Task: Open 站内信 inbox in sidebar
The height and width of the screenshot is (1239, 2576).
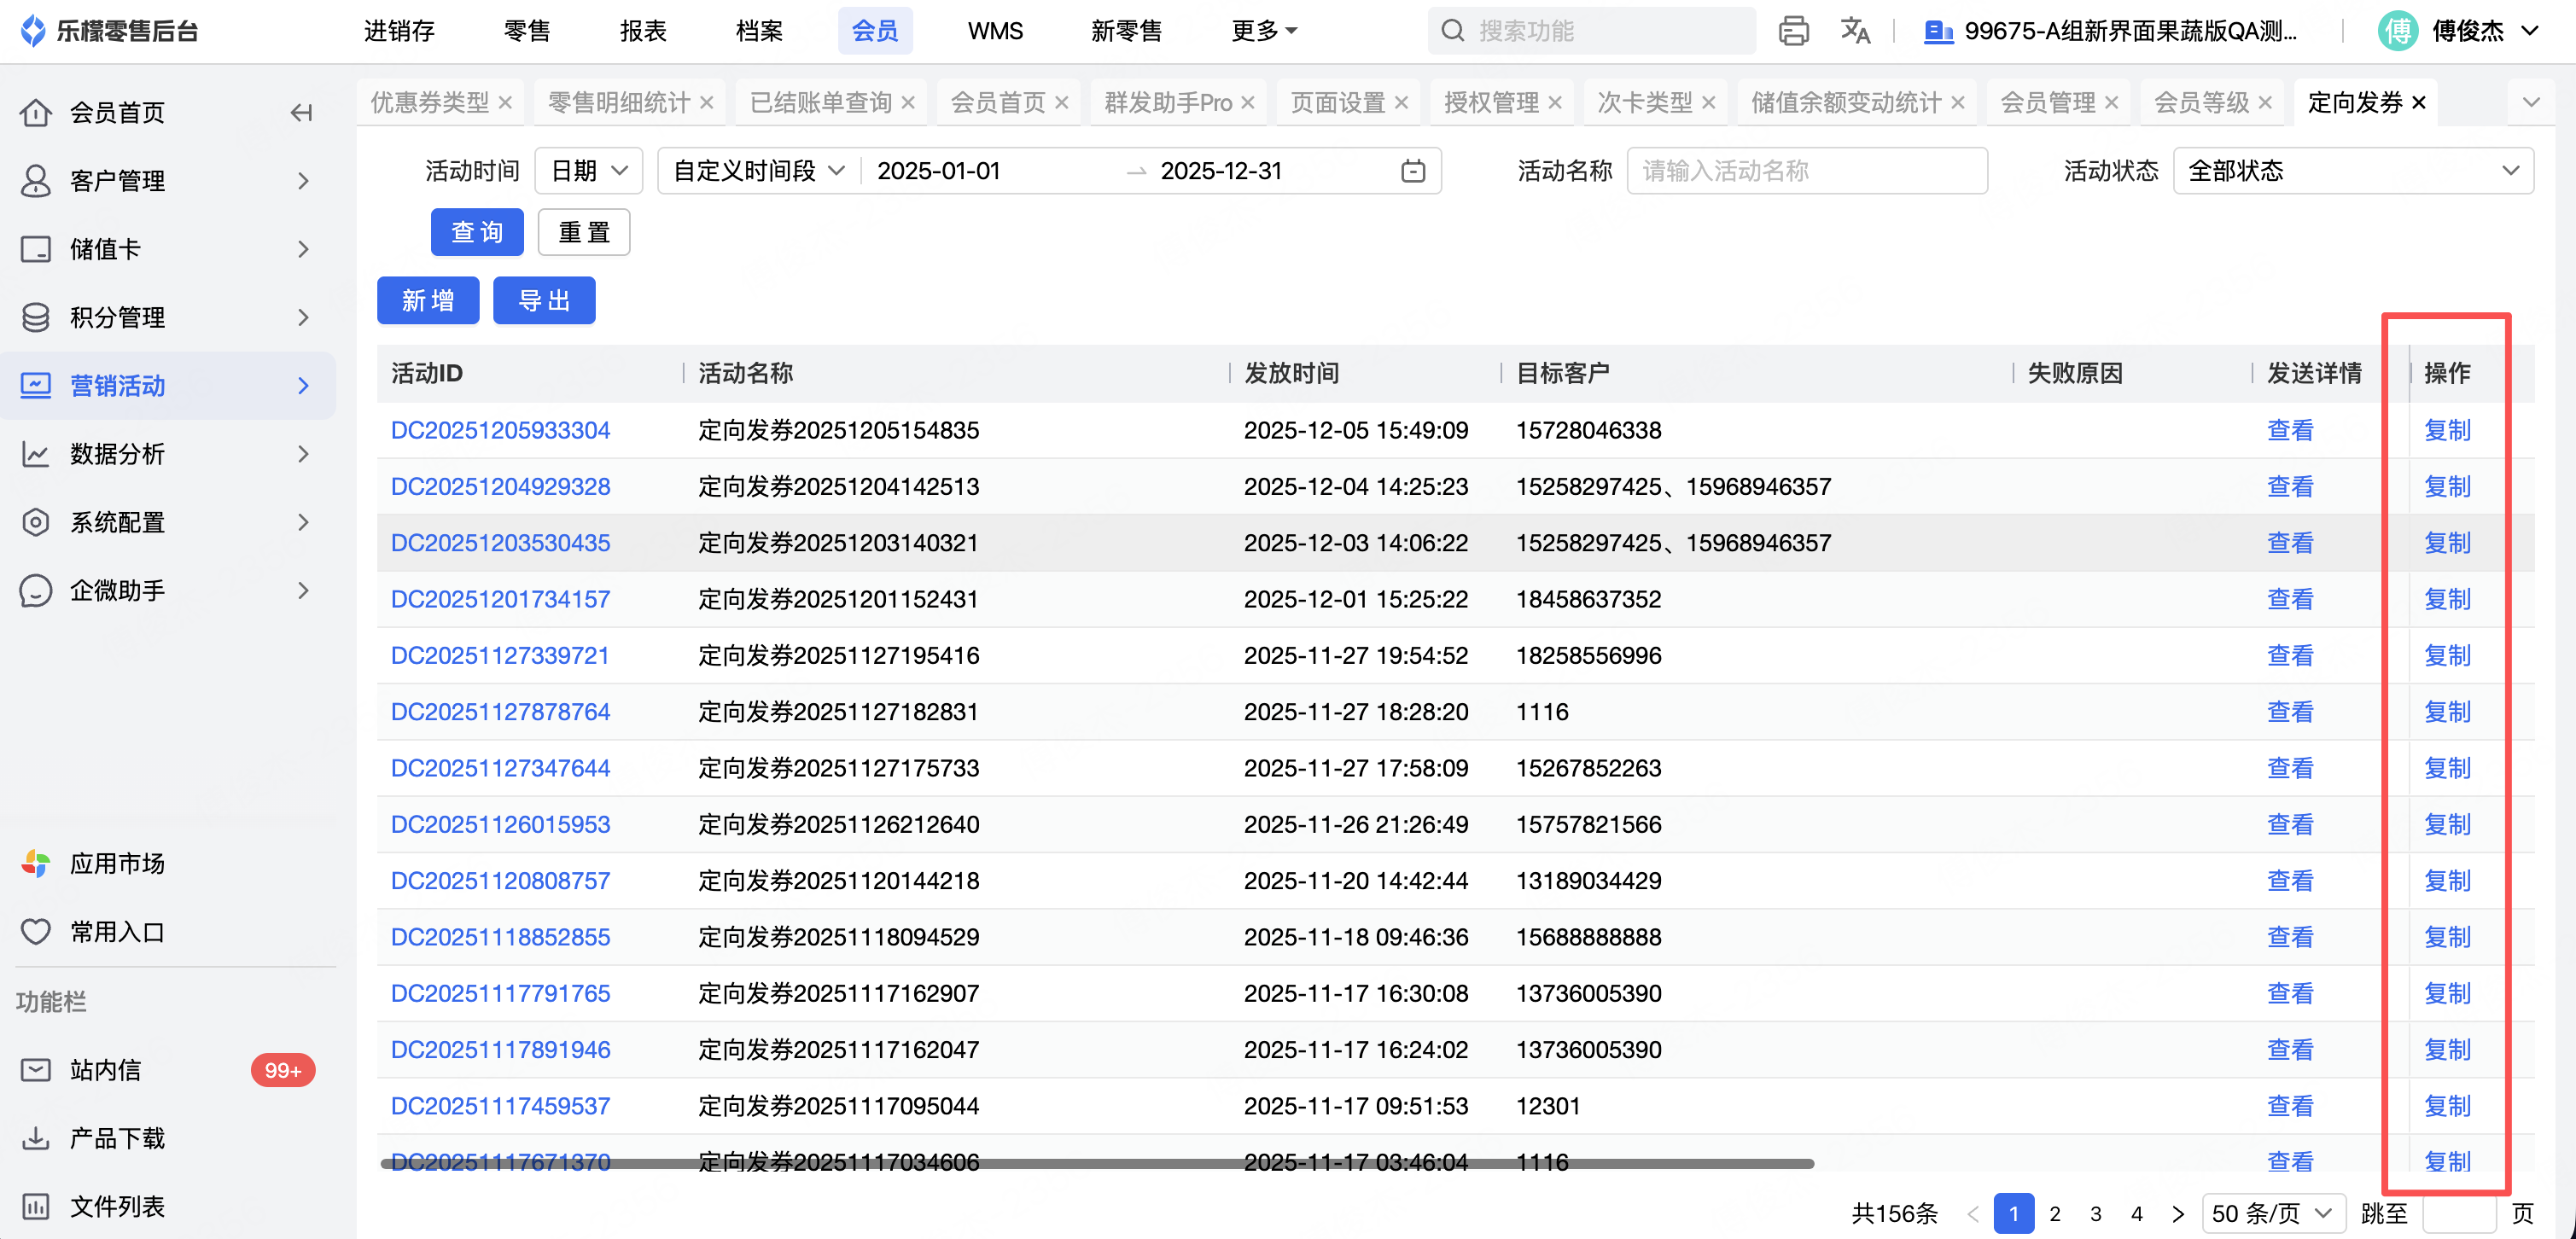Action: 106,1070
